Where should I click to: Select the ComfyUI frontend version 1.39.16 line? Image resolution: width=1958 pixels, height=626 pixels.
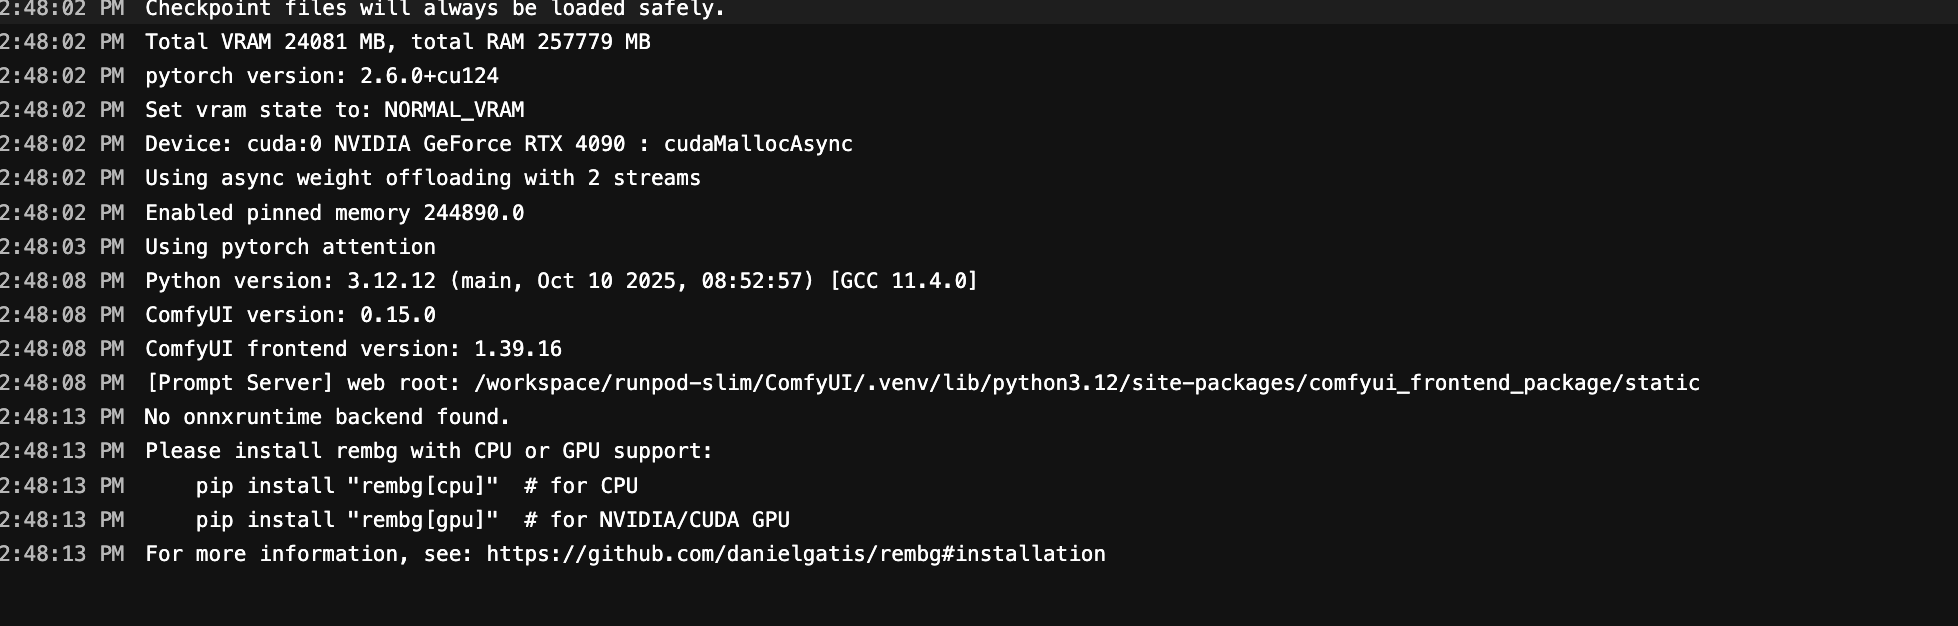tap(353, 349)
